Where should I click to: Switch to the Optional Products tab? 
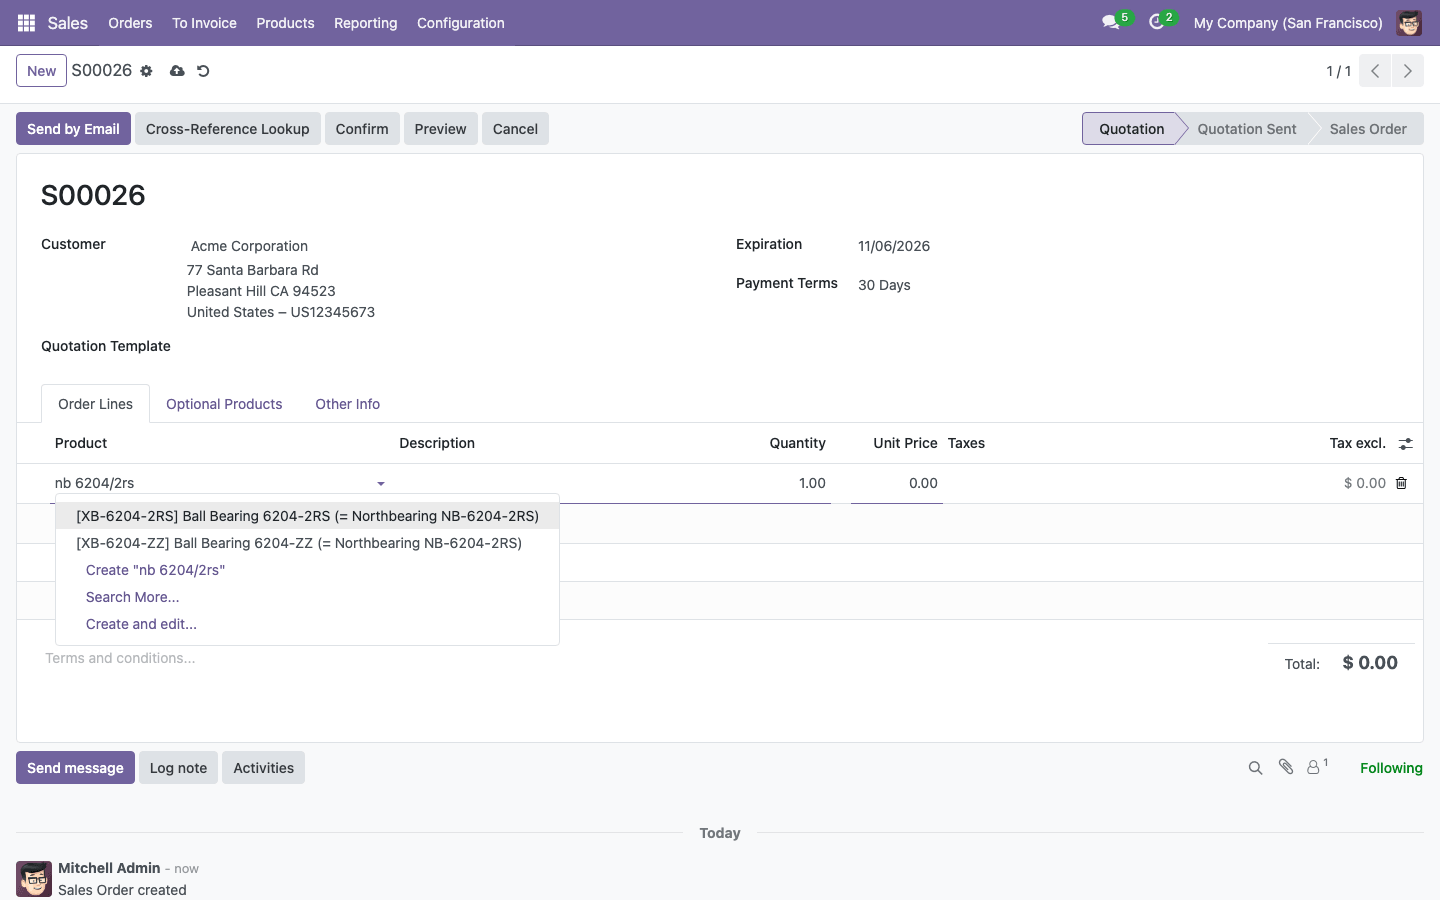(224, 404)
